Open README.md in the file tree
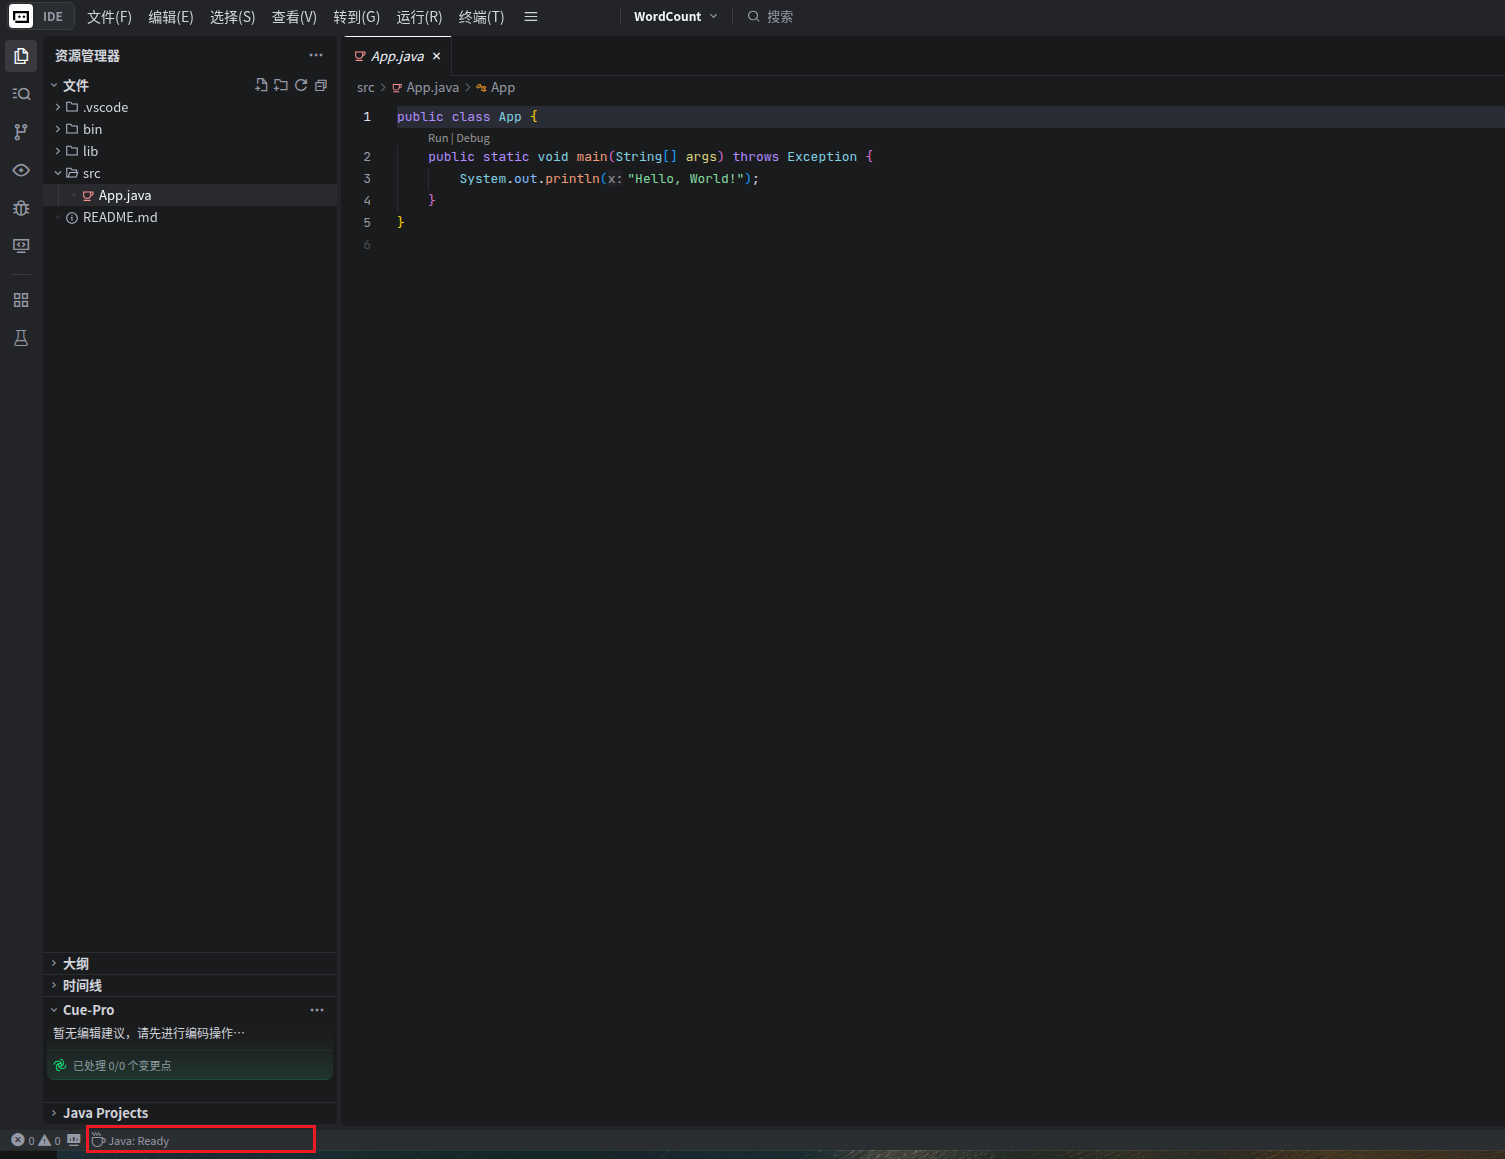Image resolution: width=1505 pixels, height=1159 pixels. [x=190, y=217]
